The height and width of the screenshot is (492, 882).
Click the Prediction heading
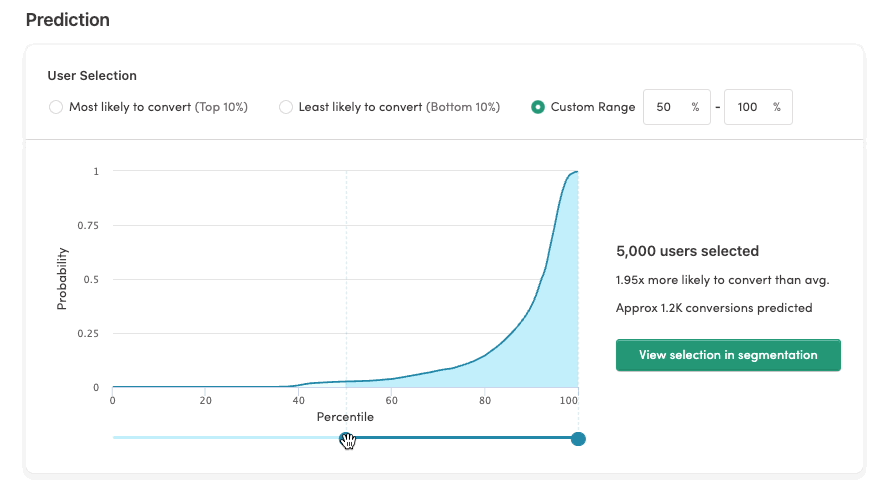(68, 20)
